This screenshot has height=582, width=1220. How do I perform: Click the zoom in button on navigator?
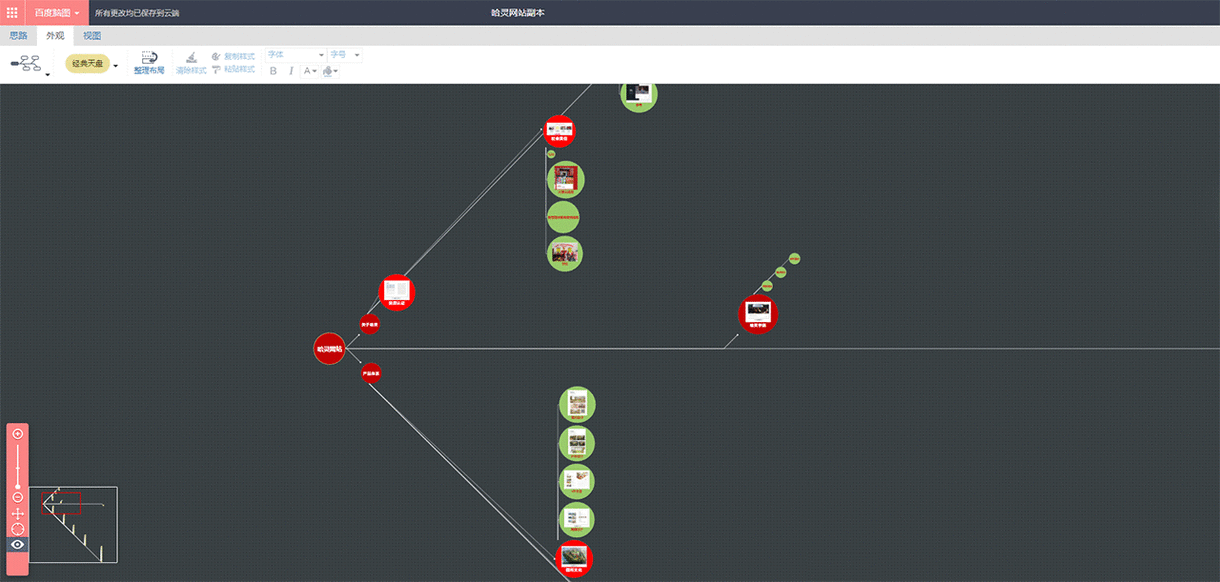17,434
